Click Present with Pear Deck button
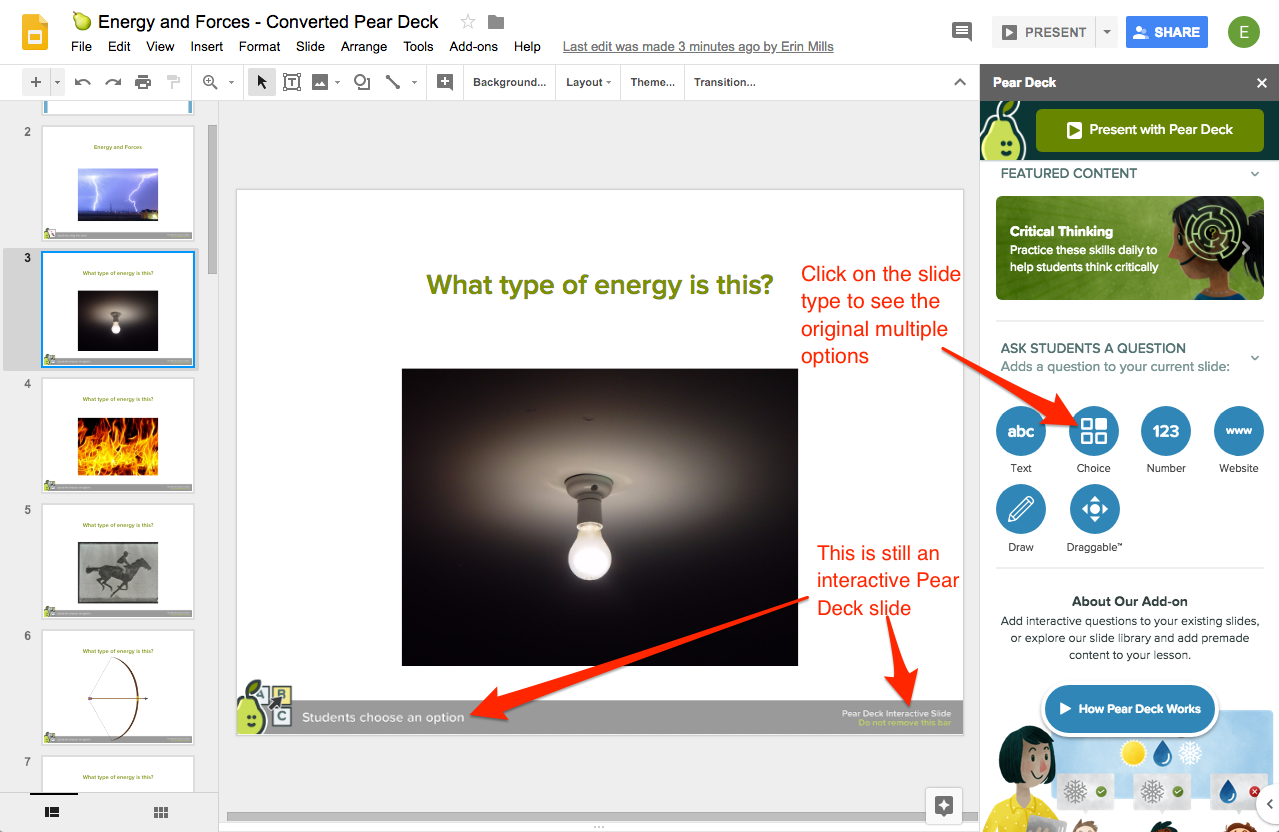Image resolution: width=1279 pixels, height=832 pixels. click(x=1148, y=130)
